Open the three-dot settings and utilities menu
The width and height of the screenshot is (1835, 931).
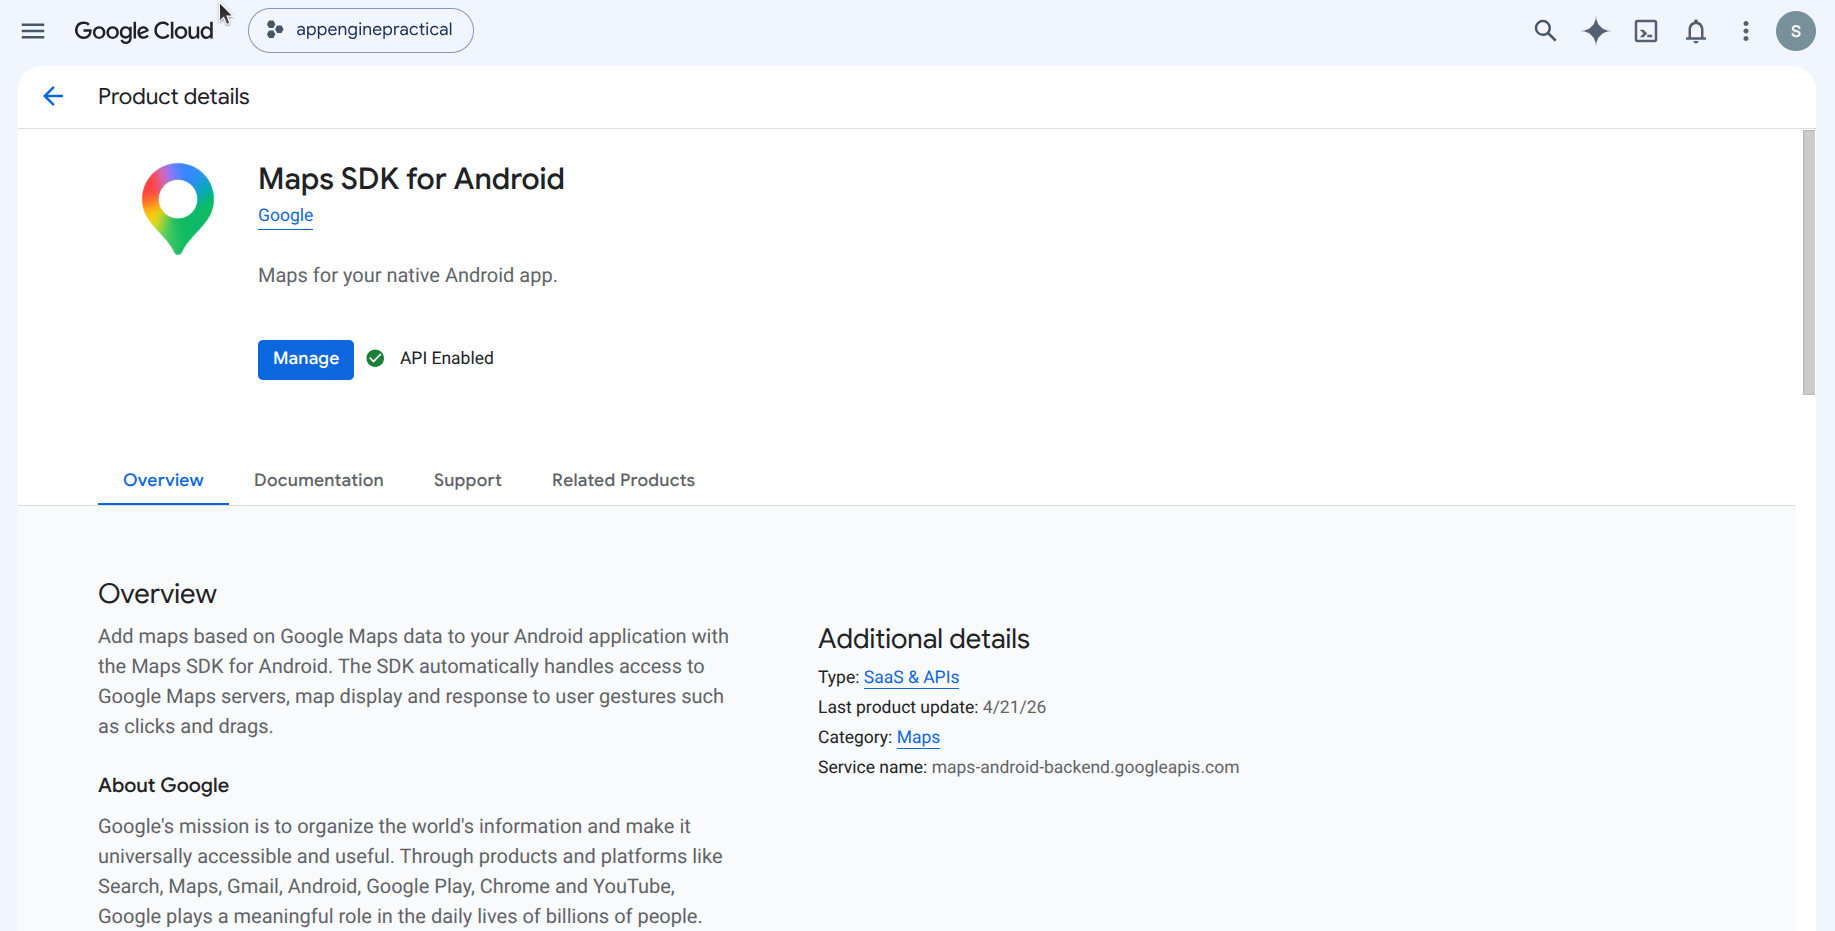point(1746,31)
